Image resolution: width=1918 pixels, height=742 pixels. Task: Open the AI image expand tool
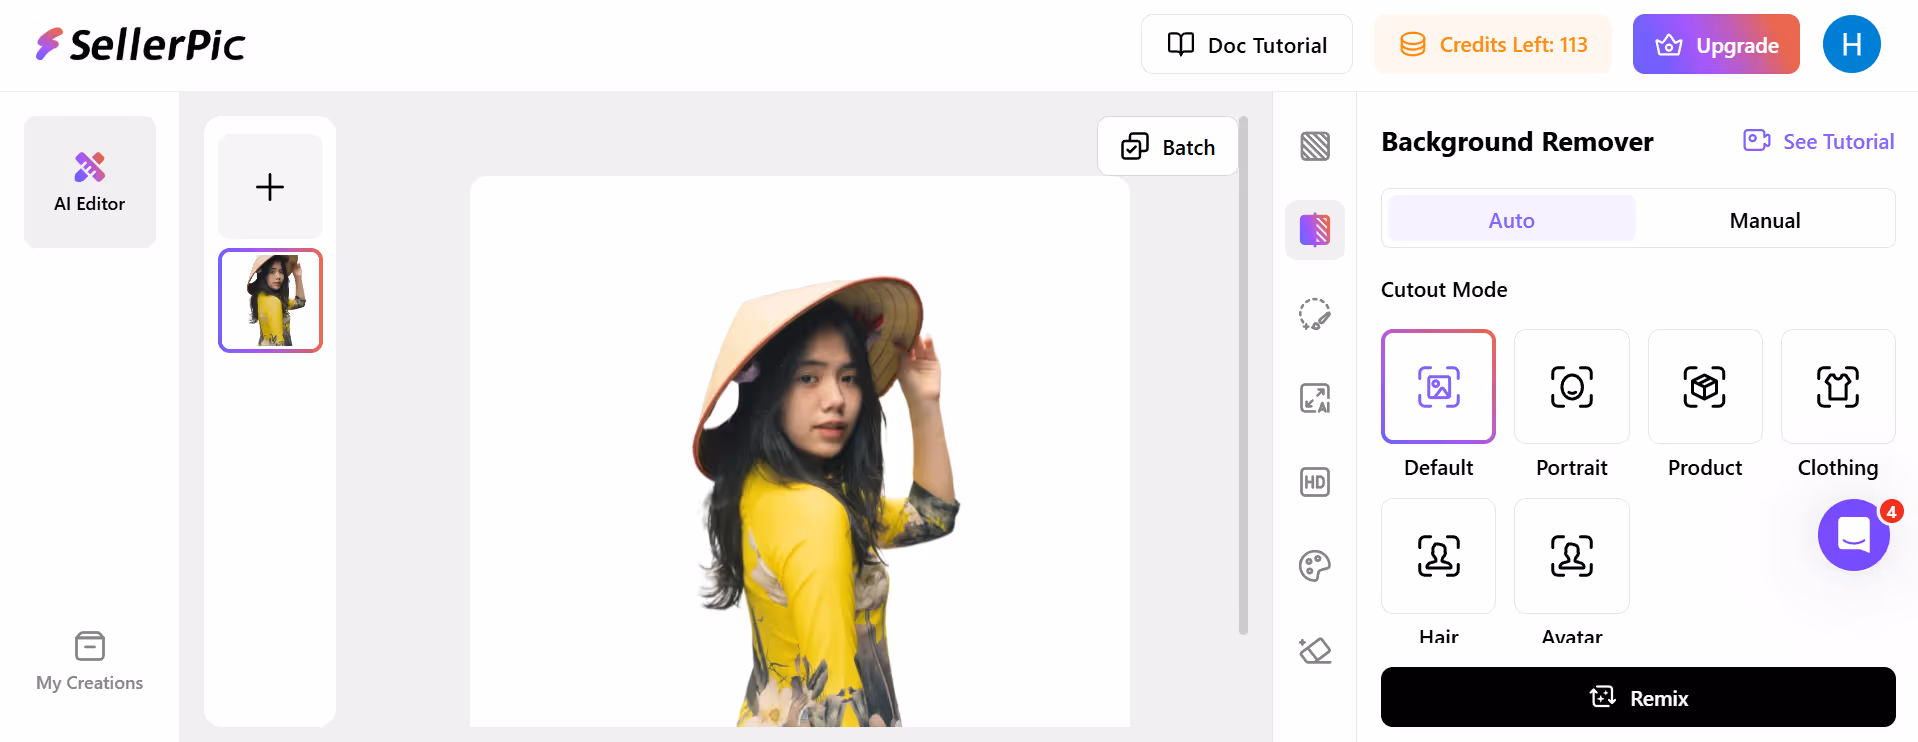tap(1314, 398)
